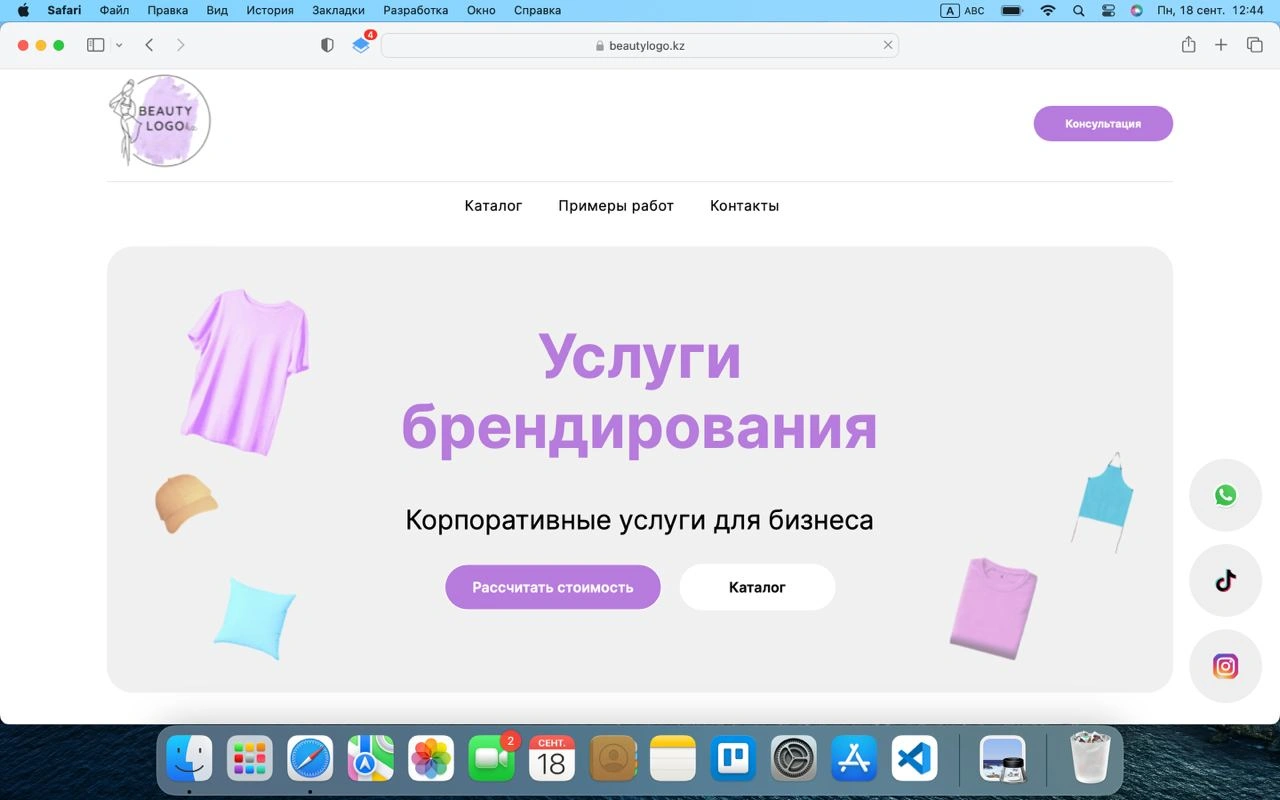This screenshot has height=800, width=1280.
Task: Open the Разработка menu
Action: (415, 11)
